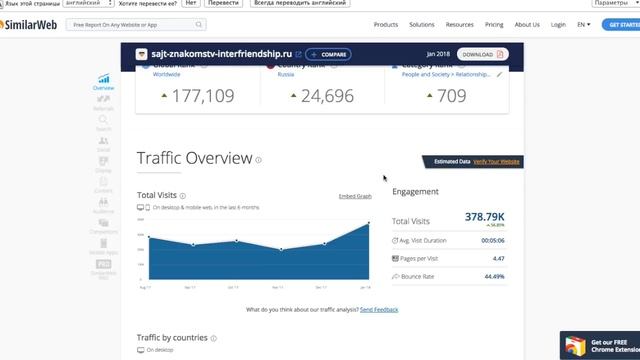Open the SimilarWeb PRO sidebar item
The height and width of the screenshot is (360, 640).
click(x=103, y=269)
